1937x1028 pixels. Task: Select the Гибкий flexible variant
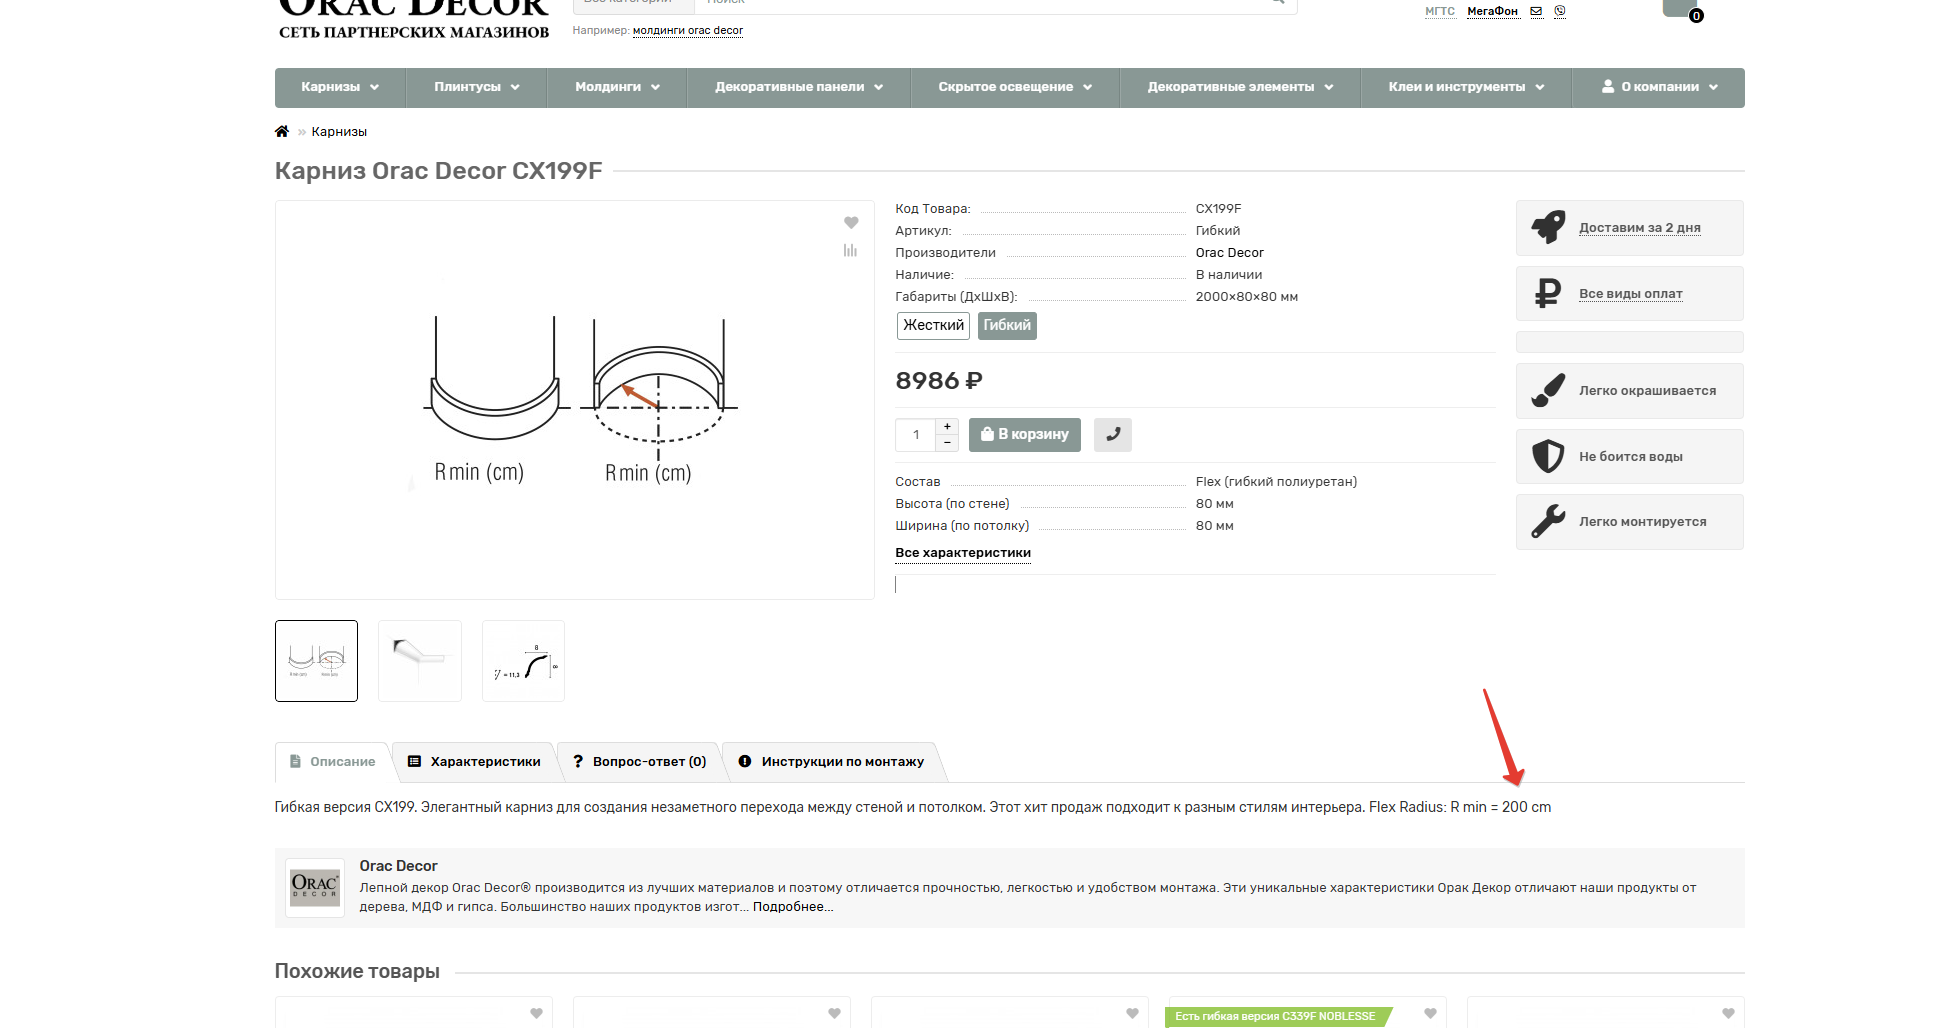coord(1007,326)
